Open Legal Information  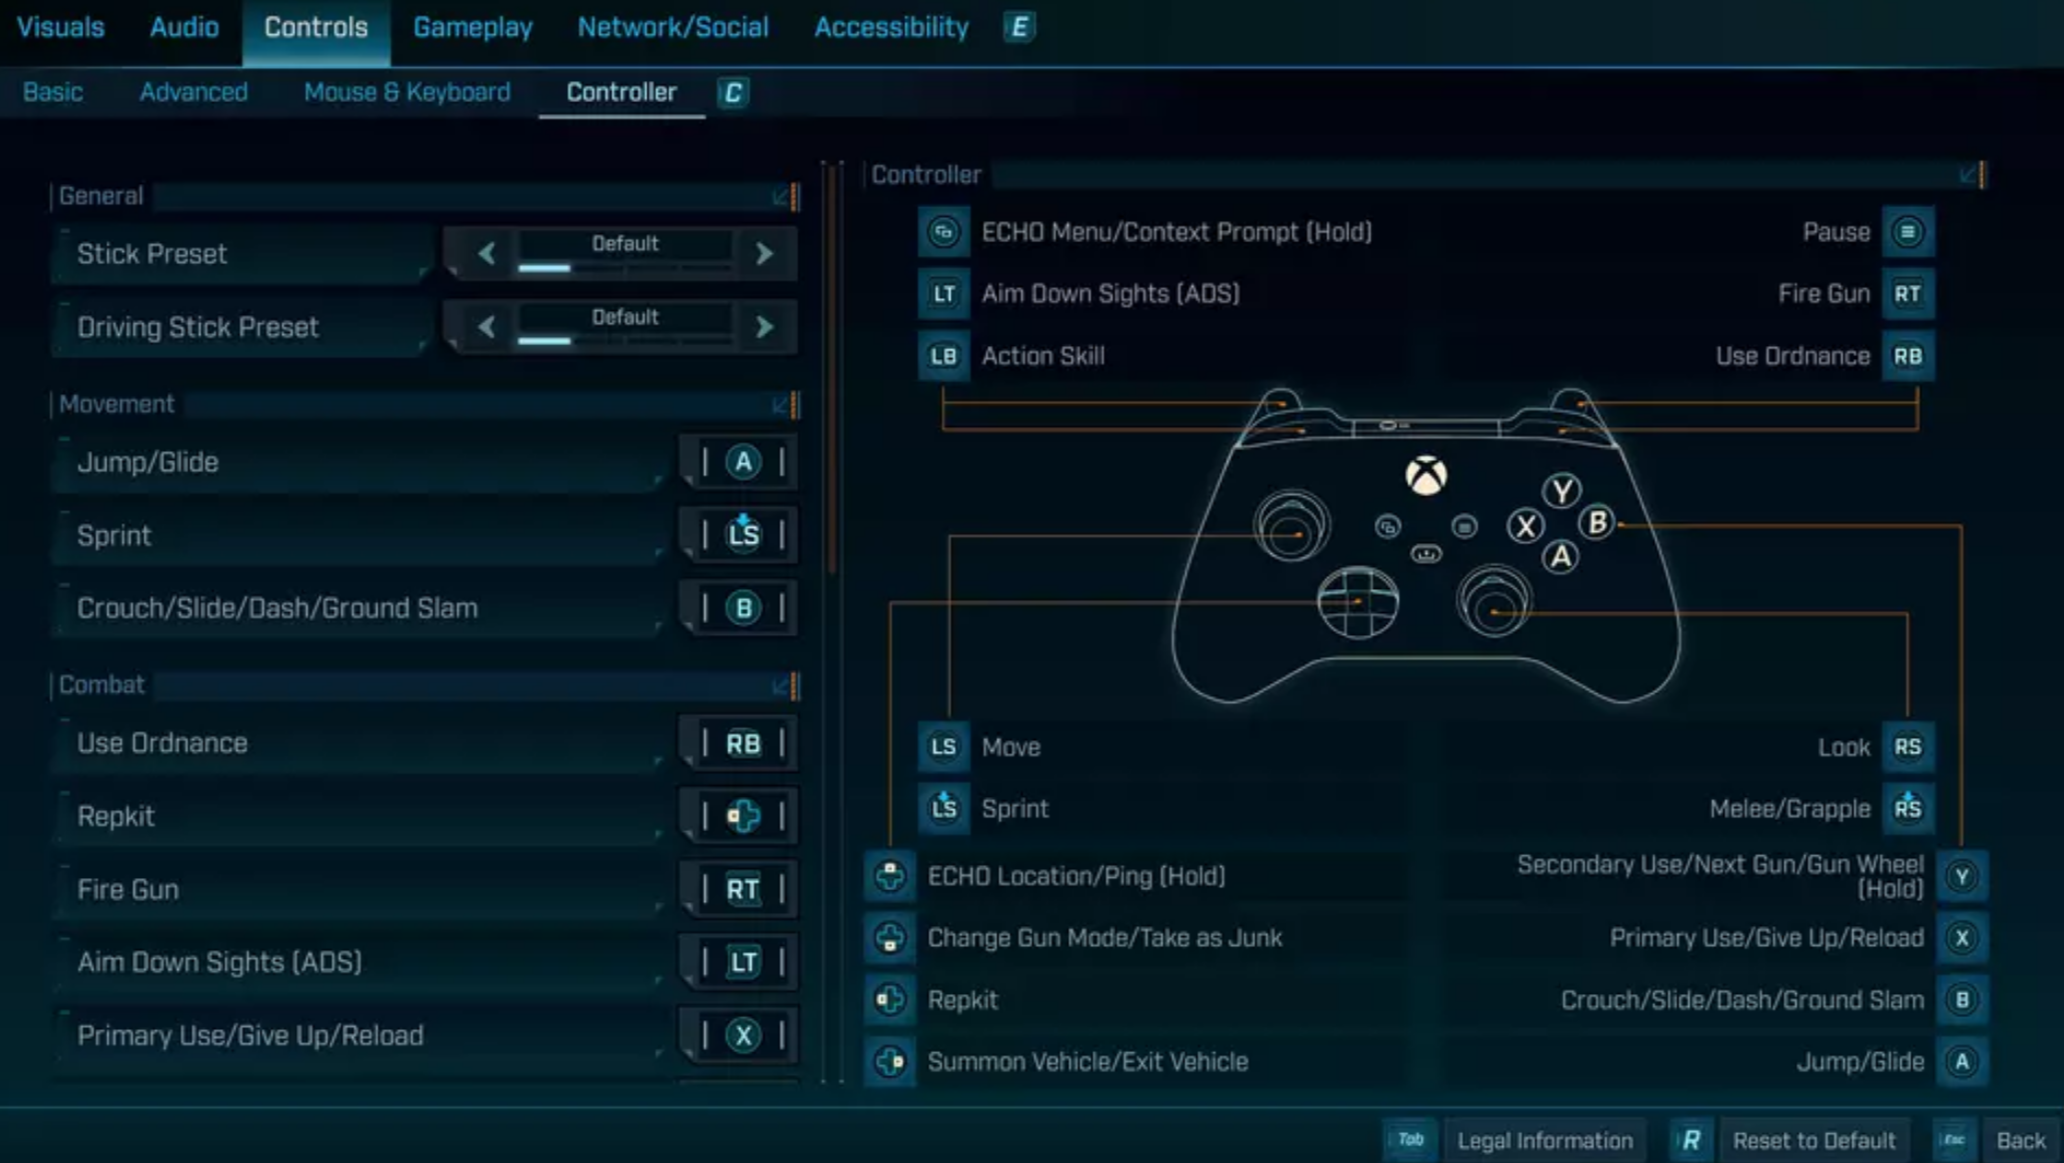pos(1544,1140)
